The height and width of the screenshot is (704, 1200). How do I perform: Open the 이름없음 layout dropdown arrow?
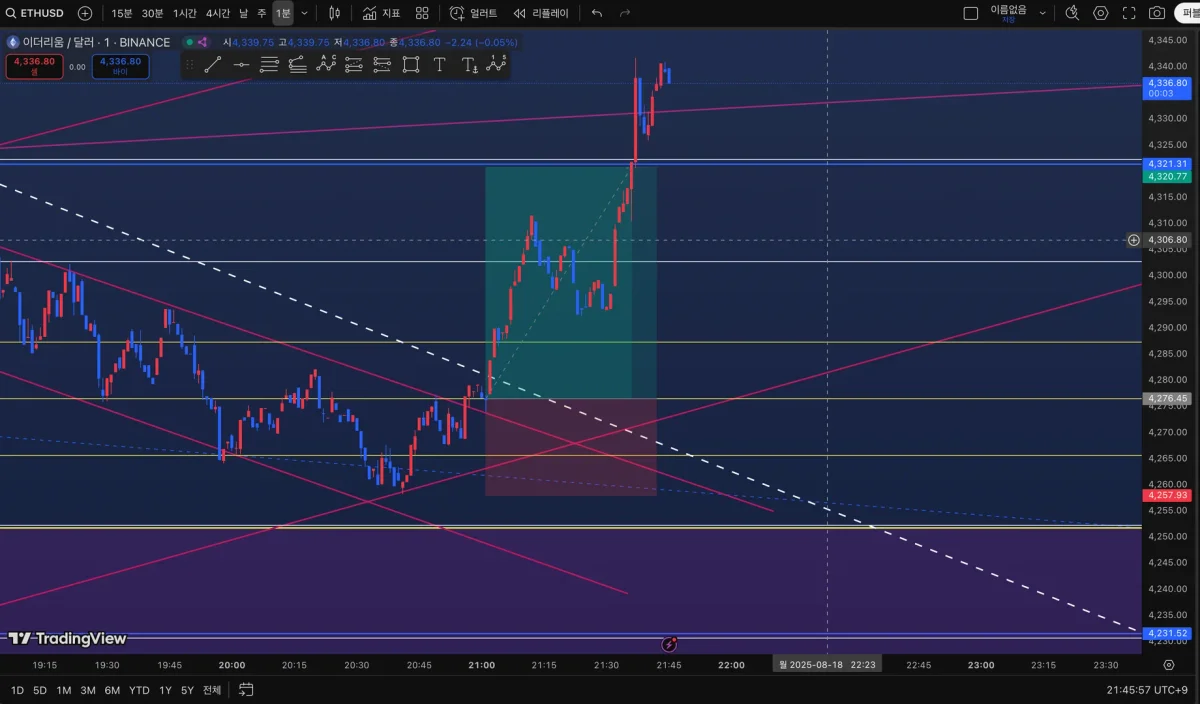1043,13
